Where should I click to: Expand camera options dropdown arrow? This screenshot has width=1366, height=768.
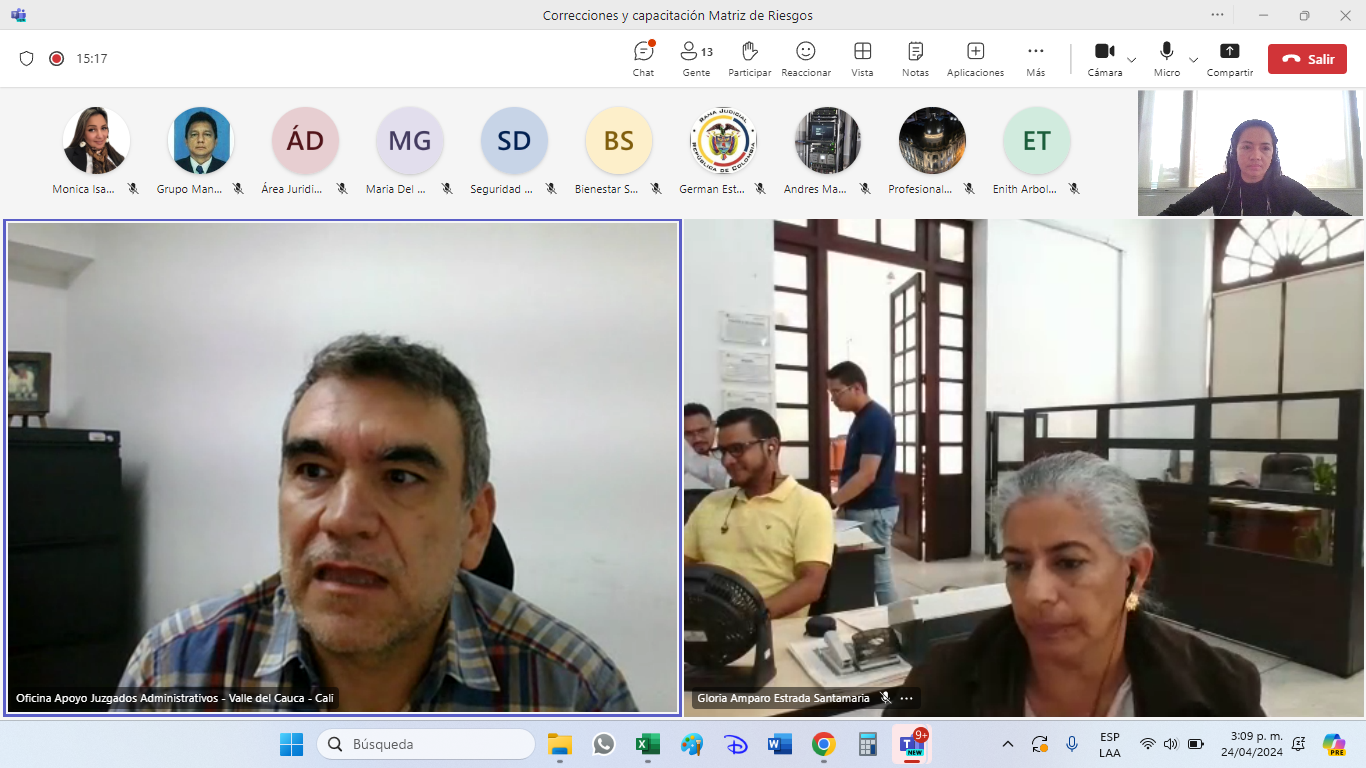tap(1132, 60)
